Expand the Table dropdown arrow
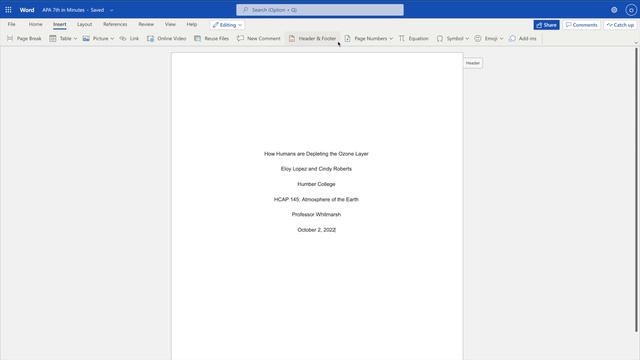The height and width of the screenshot is (360, 640). tap(76, 38)
